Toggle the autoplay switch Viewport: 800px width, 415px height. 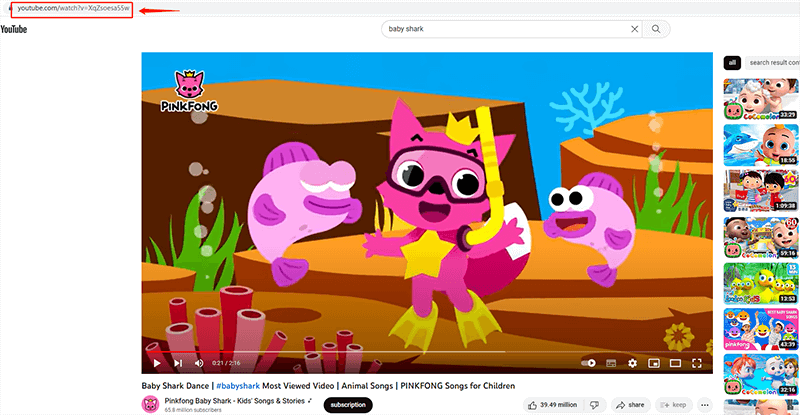pos(588,363)
